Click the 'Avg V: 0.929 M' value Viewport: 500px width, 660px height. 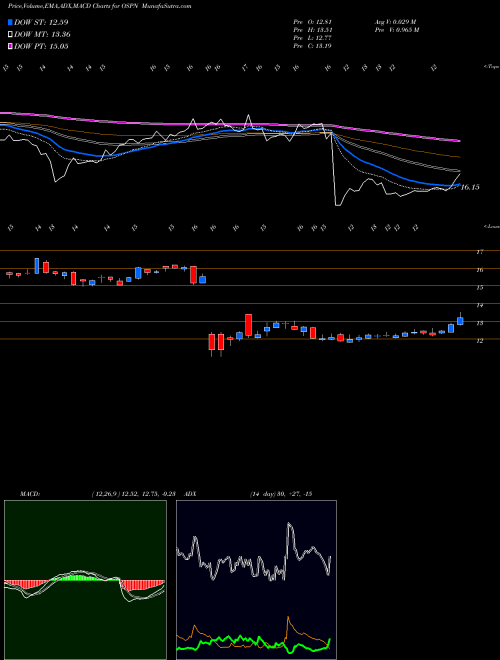(395, 22)
